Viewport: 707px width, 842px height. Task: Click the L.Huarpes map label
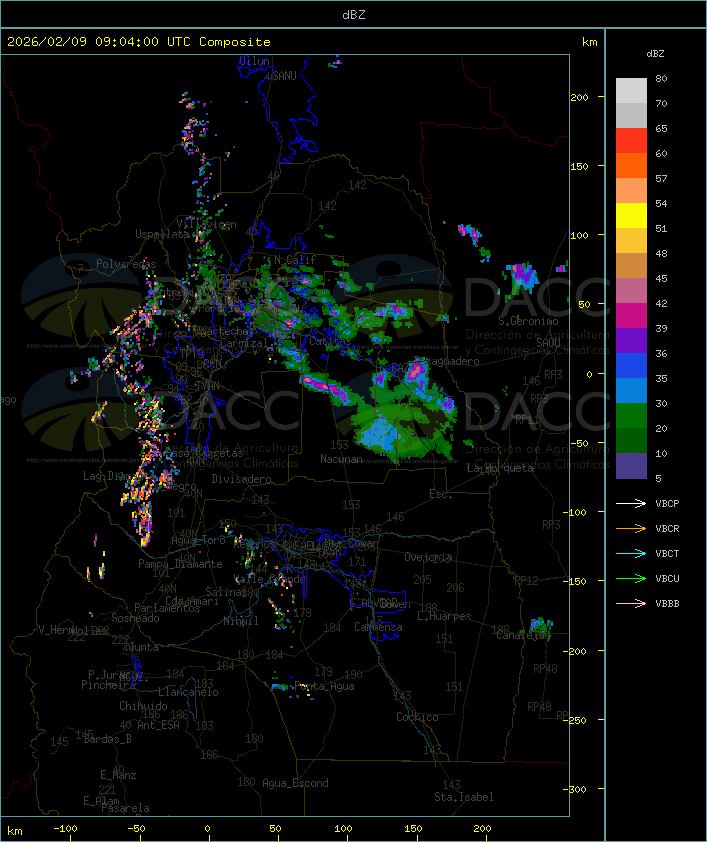[x=444, y=616]
